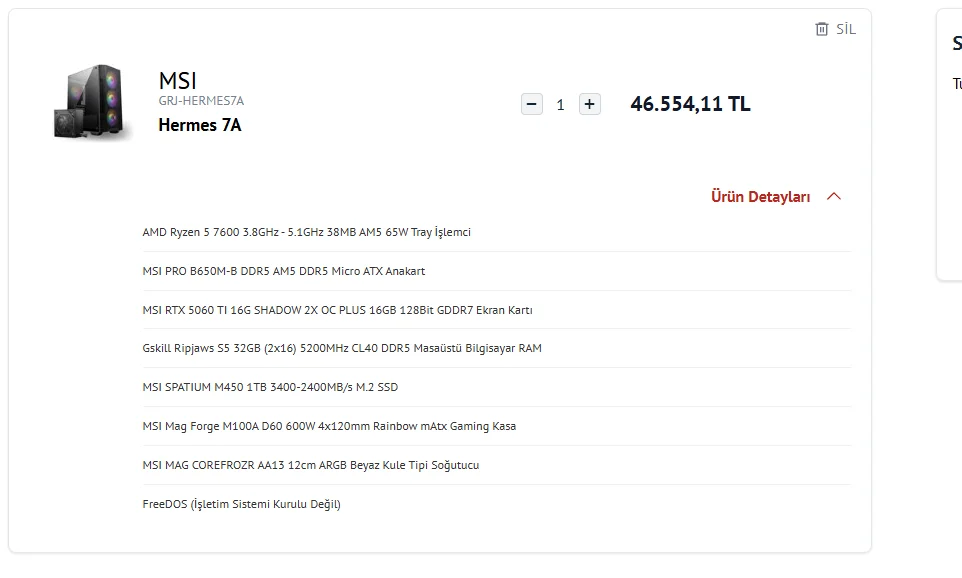Increase quantity with the plus button
The width and height of the screenshot is (962, 578).
pos(590,104)
